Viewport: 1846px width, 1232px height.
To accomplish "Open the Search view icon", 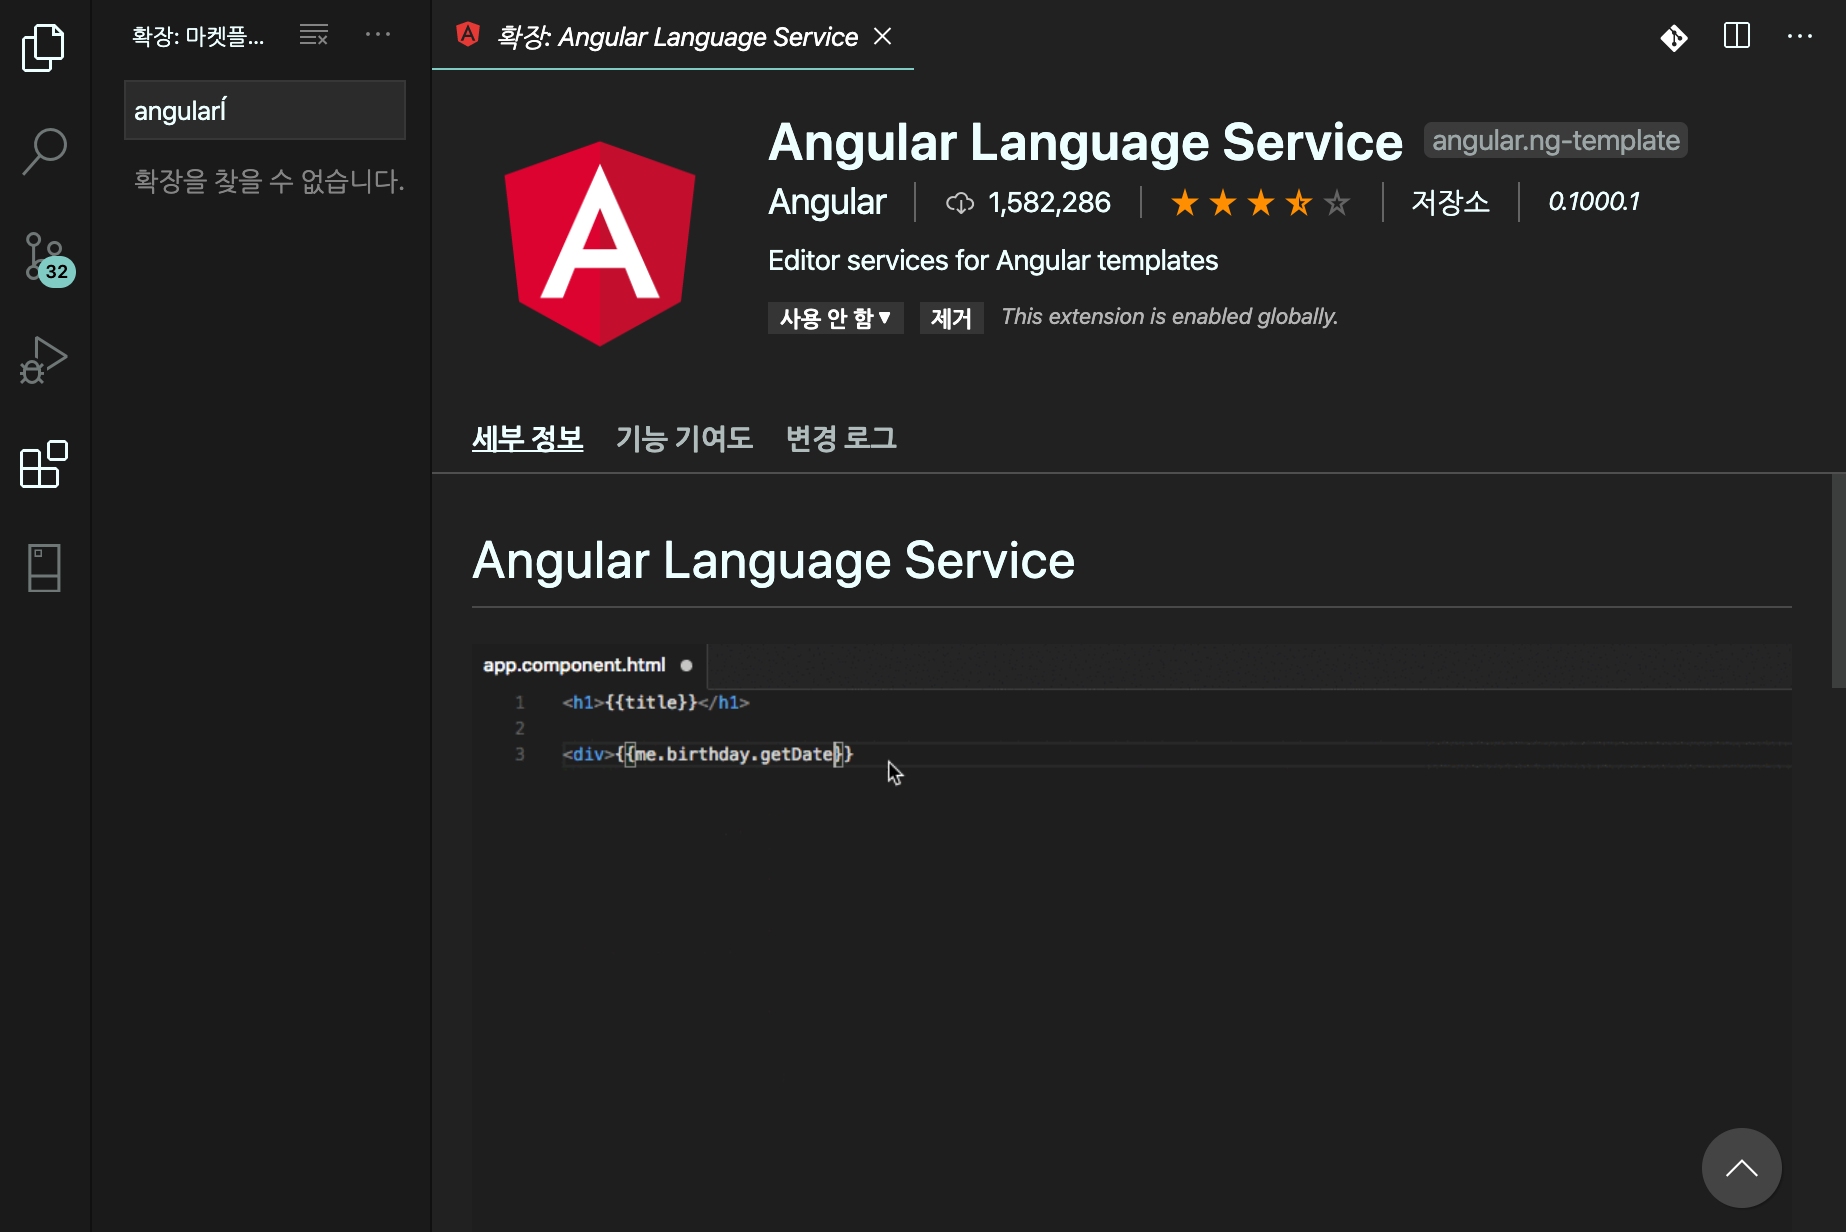I will tap(43, 151).
